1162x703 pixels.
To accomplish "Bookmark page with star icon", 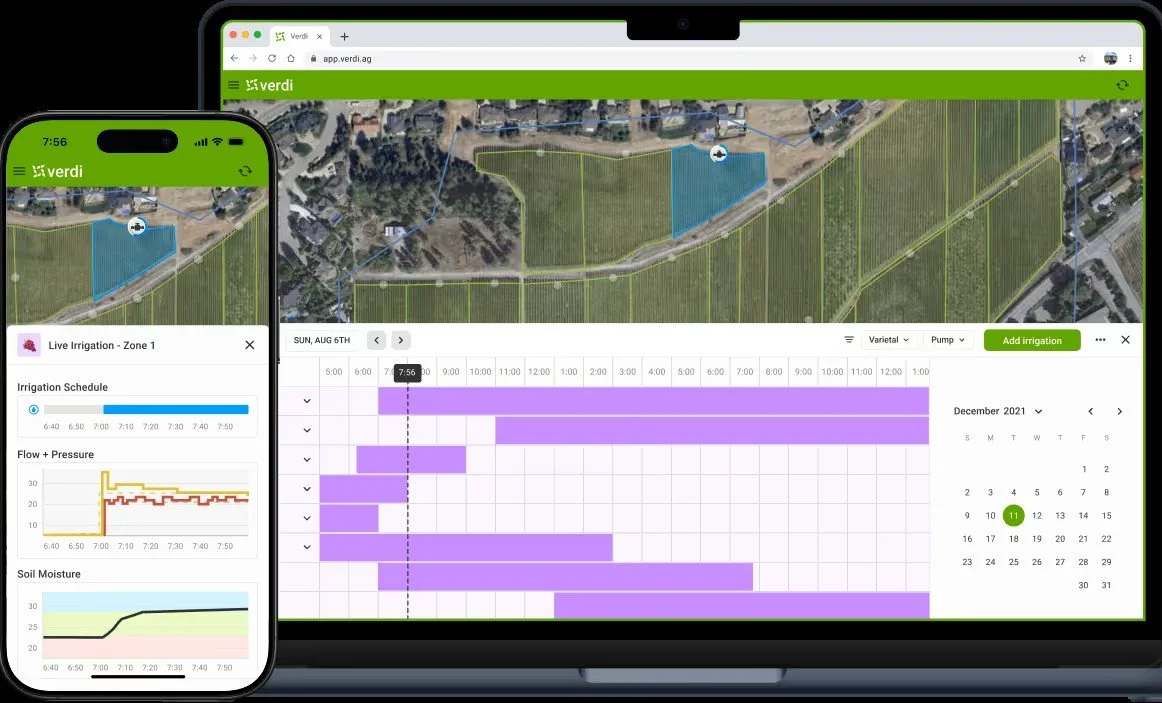I will (x=1082, y=59).
